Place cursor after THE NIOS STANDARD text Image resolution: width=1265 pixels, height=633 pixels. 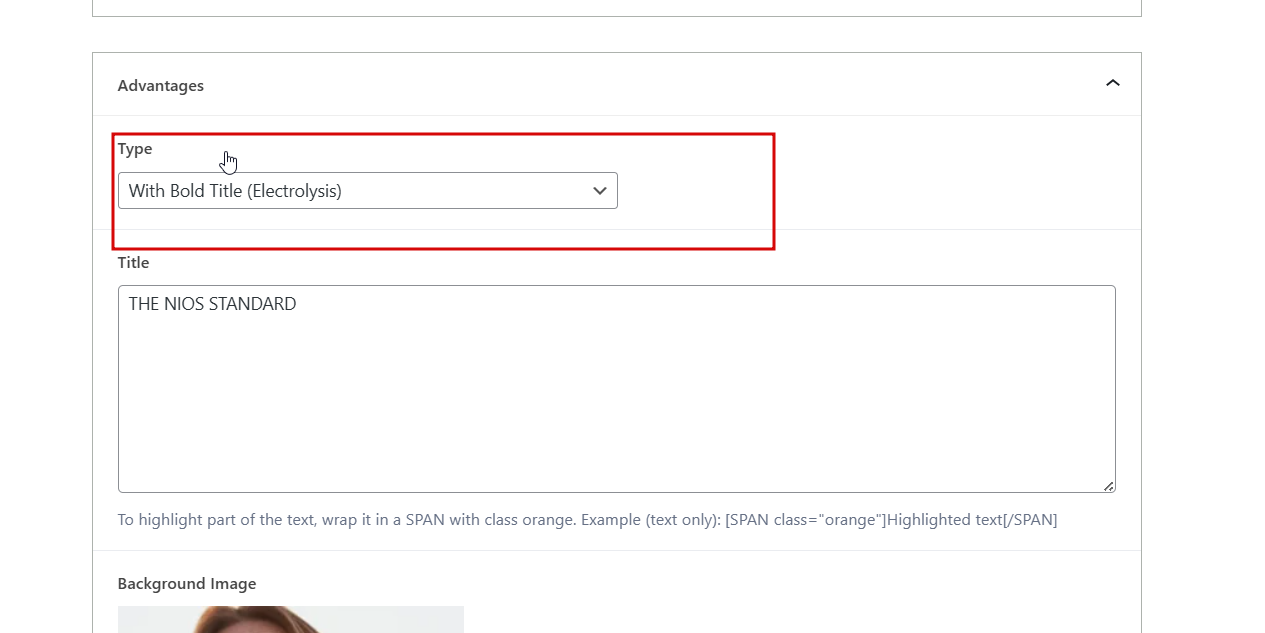[x=298, y=304]
